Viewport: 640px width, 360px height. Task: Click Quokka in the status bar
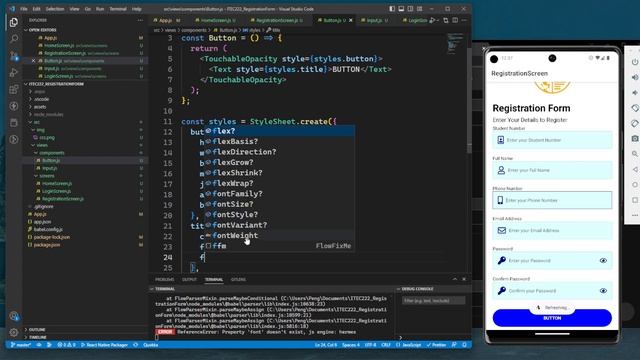pyautogui.click(x=151, y=345)
